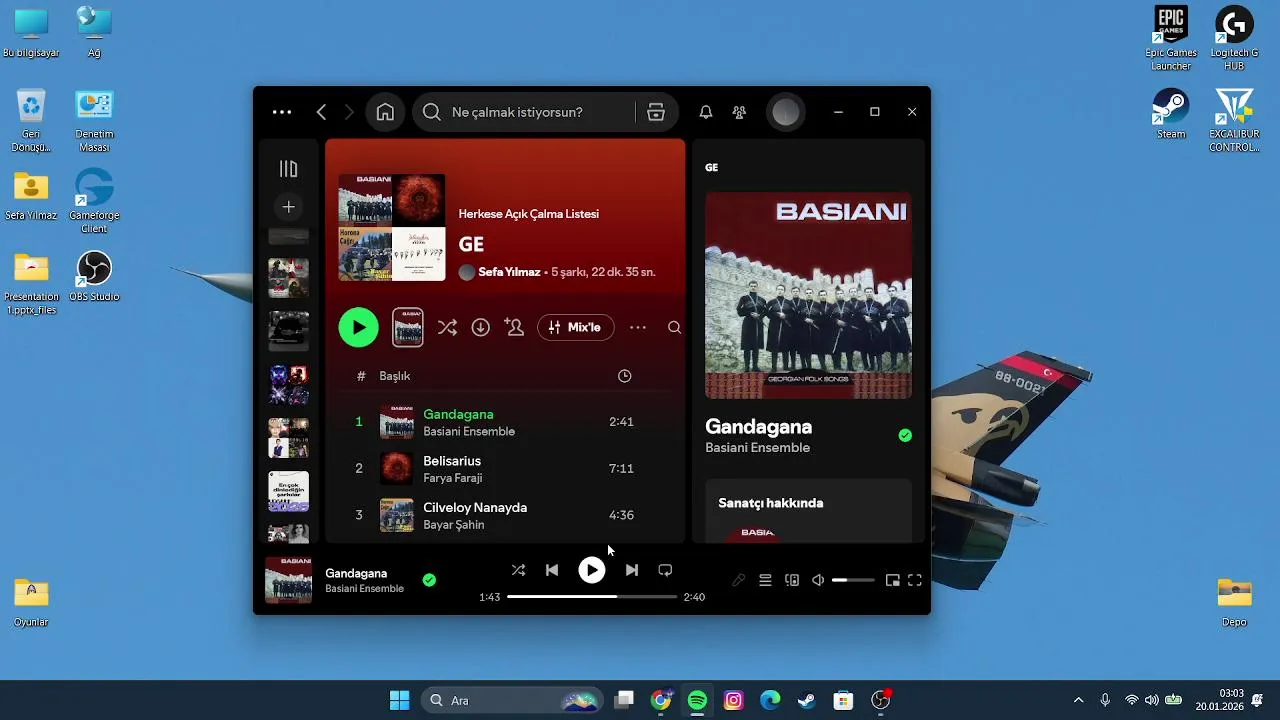Search within the GE playlist
Viewport: 1280px width, 720px height.
[x=675, y=327]
